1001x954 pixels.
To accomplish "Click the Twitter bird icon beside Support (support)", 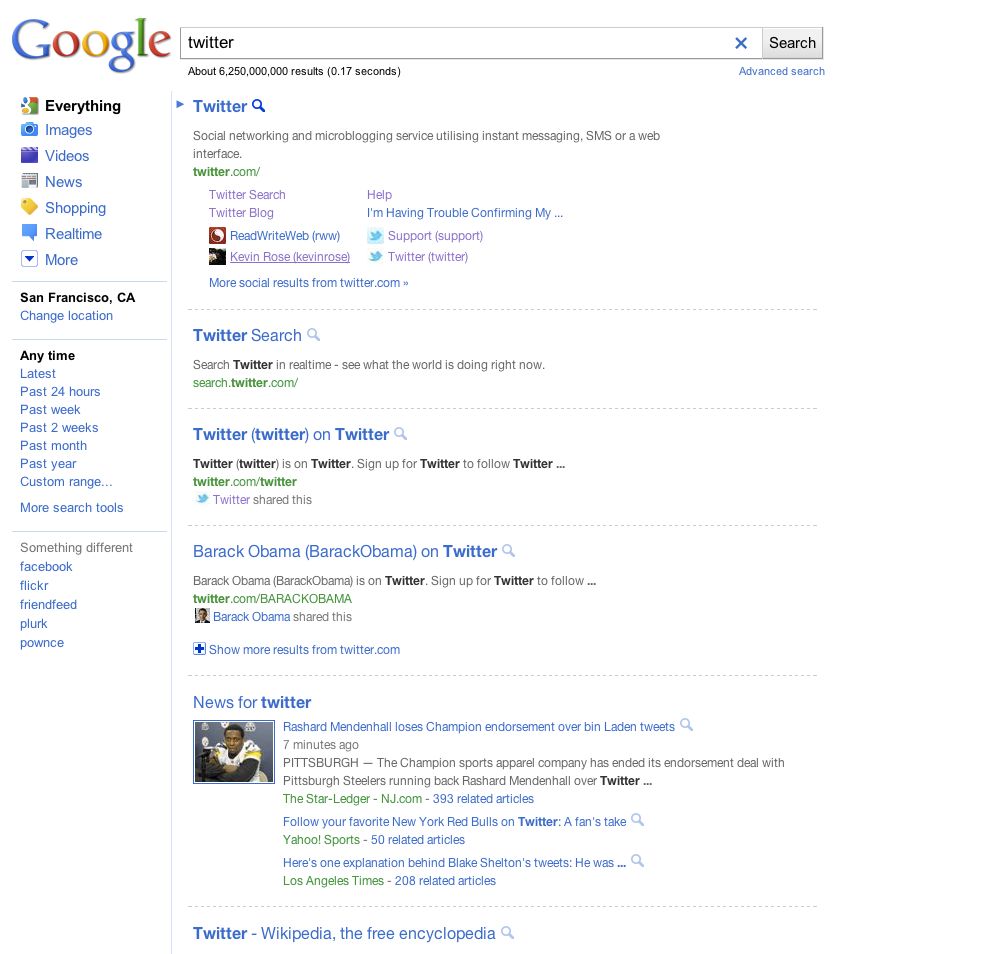I will coord(375,236).
